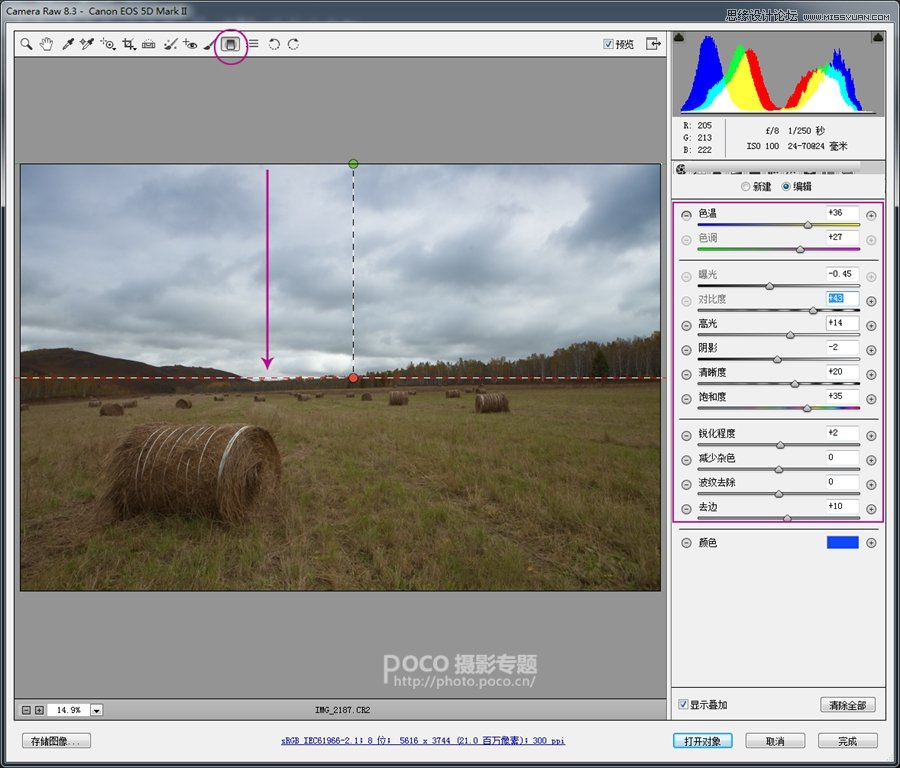
Task: Toggle the 预览 preview checkbox
Action: (609, 44)
